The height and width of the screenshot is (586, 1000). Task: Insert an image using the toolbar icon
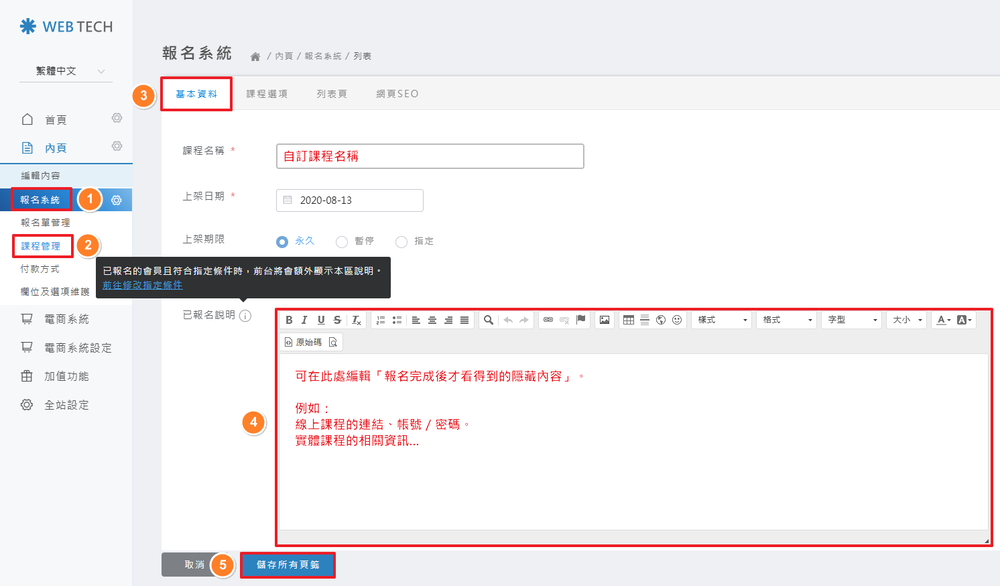[604, 320]
